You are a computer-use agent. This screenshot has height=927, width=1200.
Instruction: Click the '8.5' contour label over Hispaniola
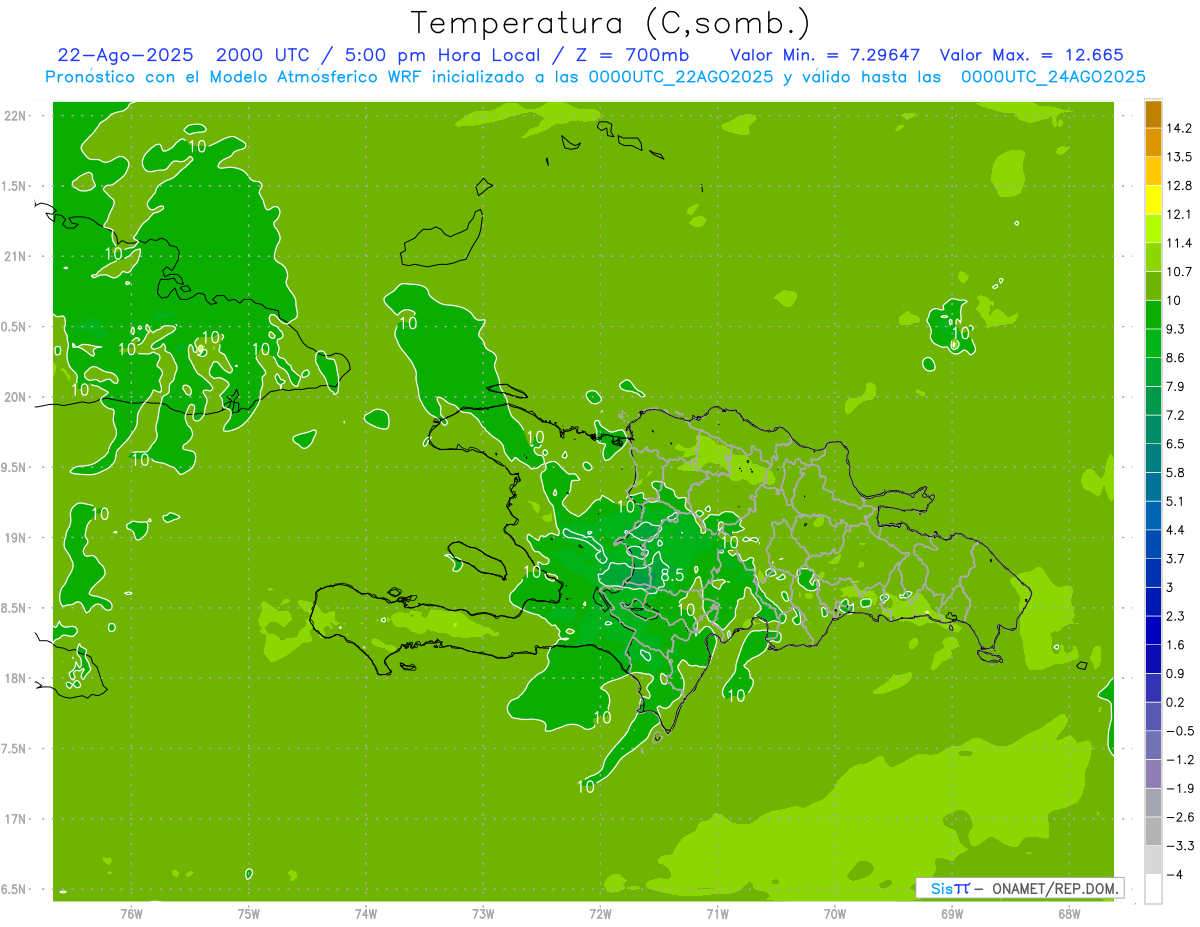(672, 575)
